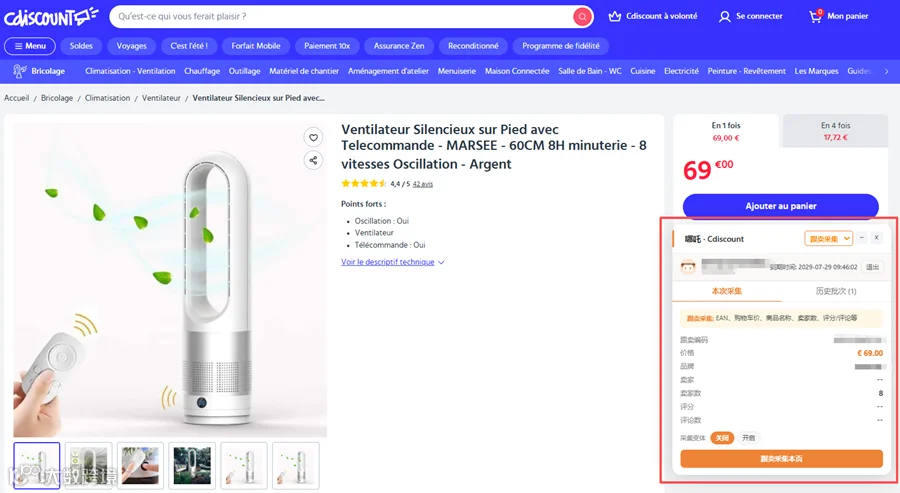The image size is (900, 493).
Task: Select the 关闭 variant collection toggle
Action: click(x=722, y=438)
